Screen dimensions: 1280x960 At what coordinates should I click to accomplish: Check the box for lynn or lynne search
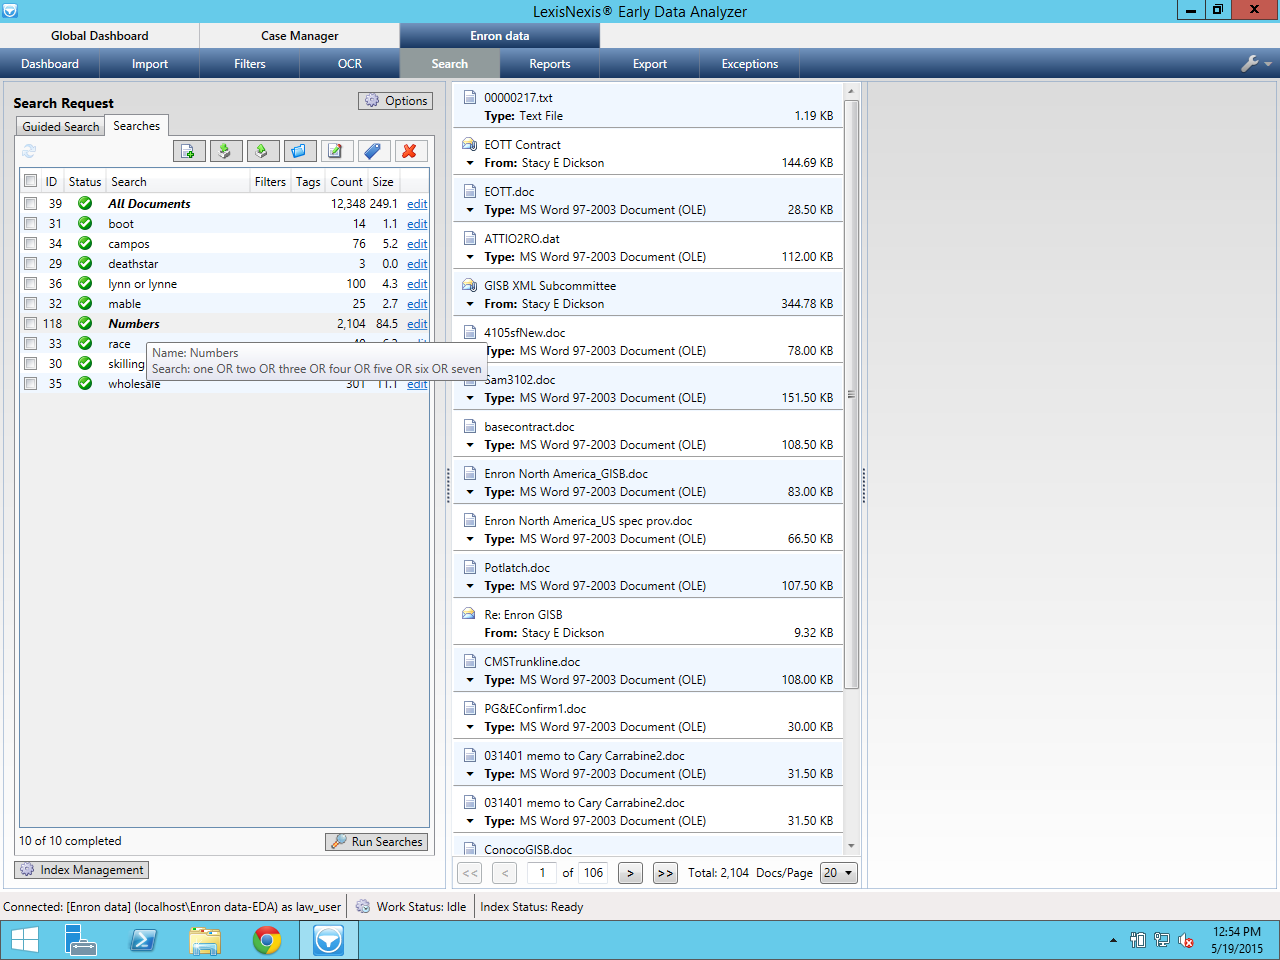click(x=31, y=283)
